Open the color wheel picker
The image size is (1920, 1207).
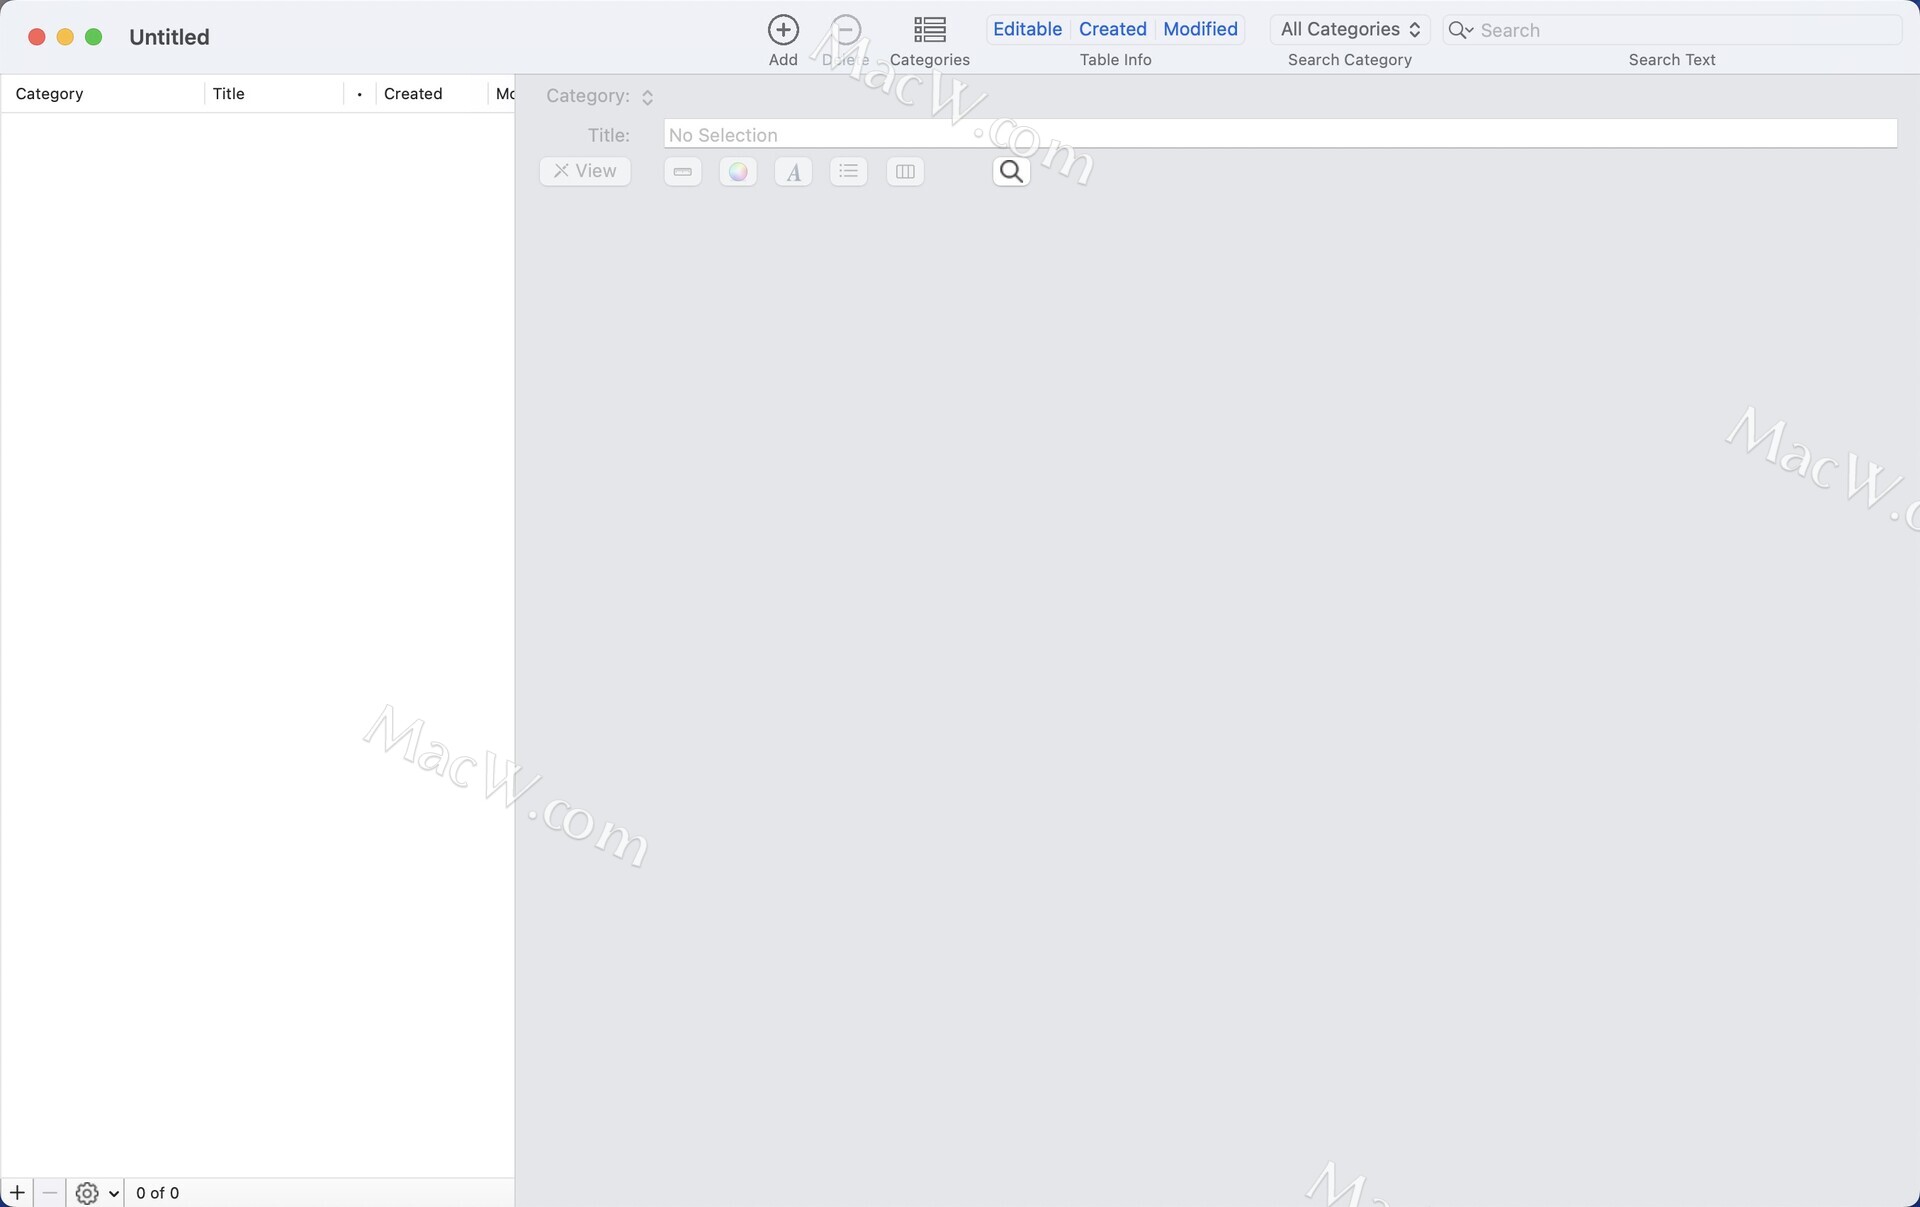(x=738, y=172)
